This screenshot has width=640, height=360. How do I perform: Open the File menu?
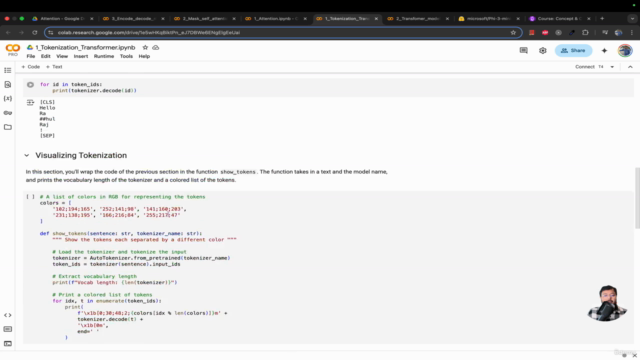click(31, 56)
